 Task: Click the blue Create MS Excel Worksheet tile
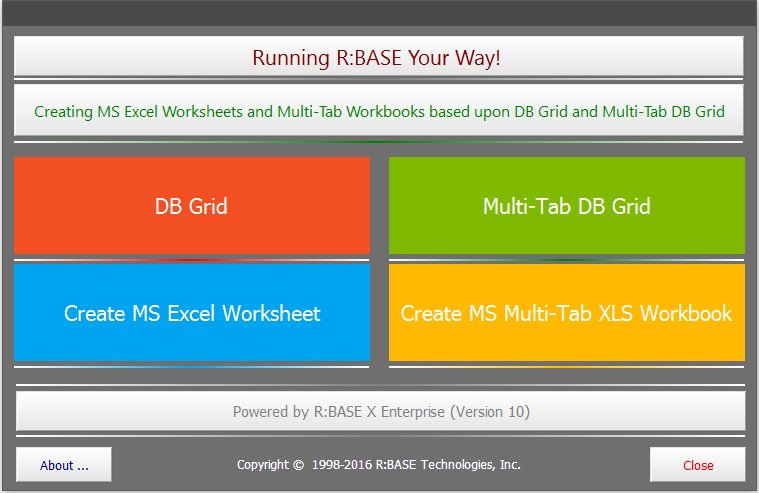click(191, 313)
